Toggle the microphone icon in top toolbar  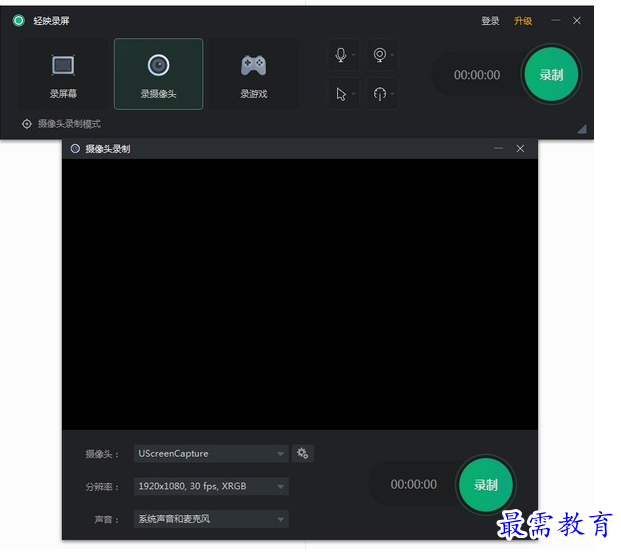[x=341, y=55]
